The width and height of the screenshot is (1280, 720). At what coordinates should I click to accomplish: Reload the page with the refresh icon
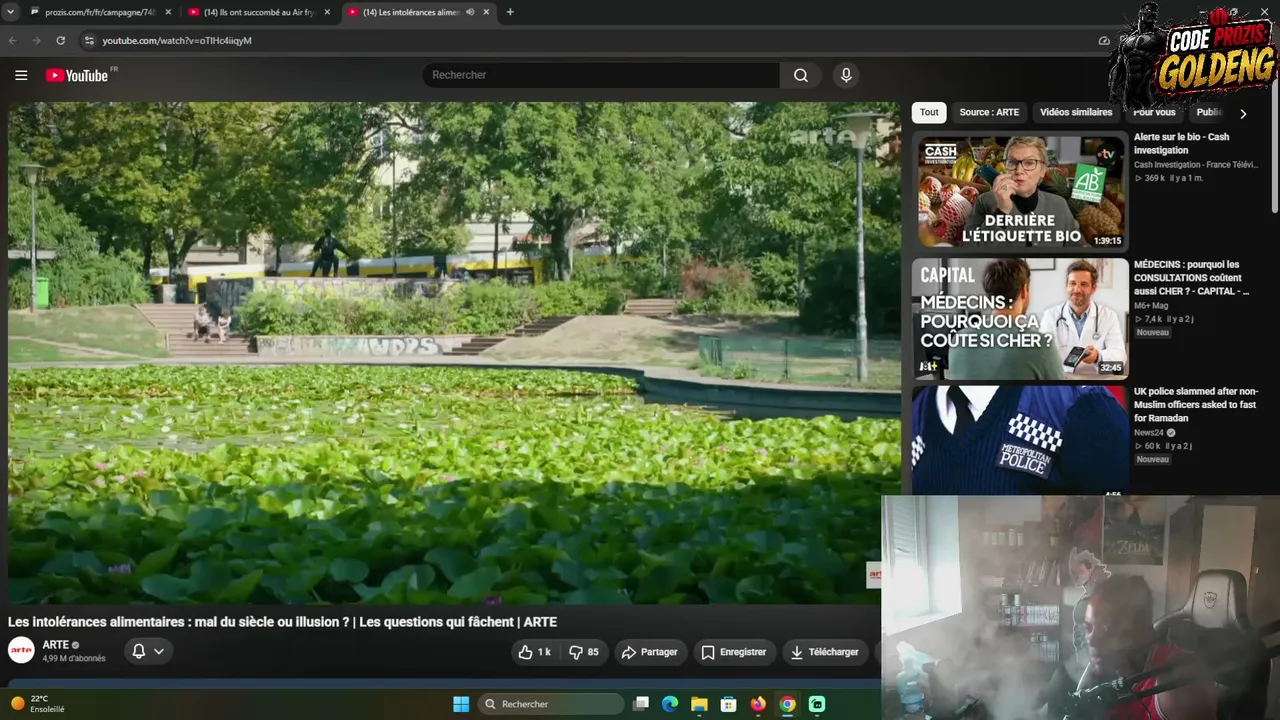point(60,41)
